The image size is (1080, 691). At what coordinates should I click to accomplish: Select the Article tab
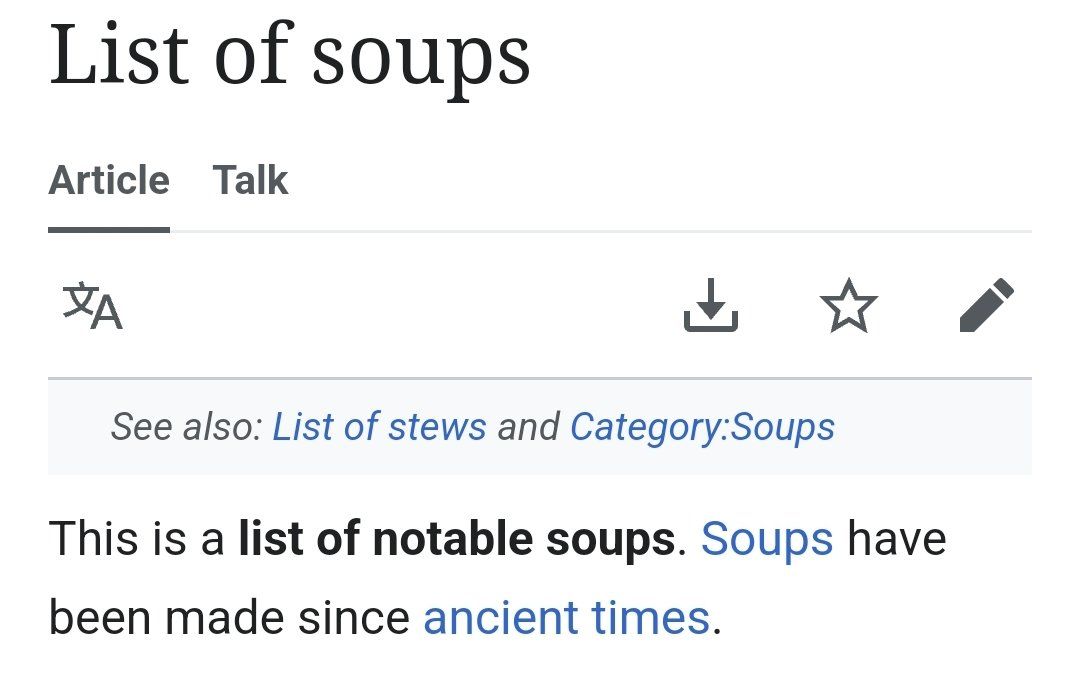point(109,181)
